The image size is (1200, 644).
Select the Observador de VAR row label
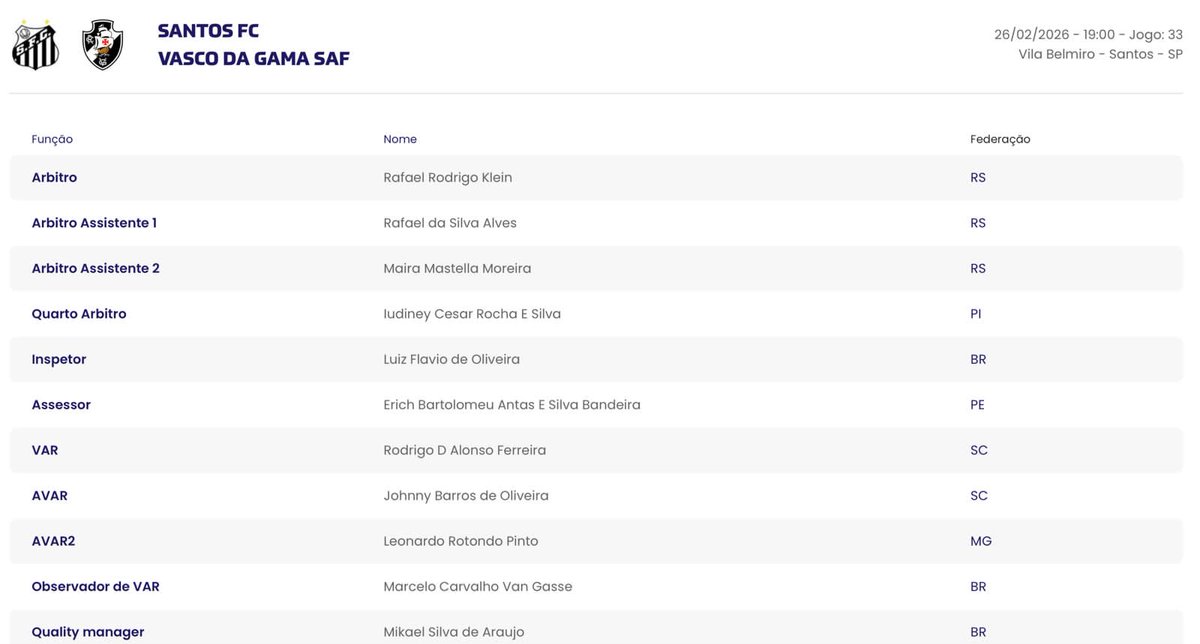coord(95,587)
